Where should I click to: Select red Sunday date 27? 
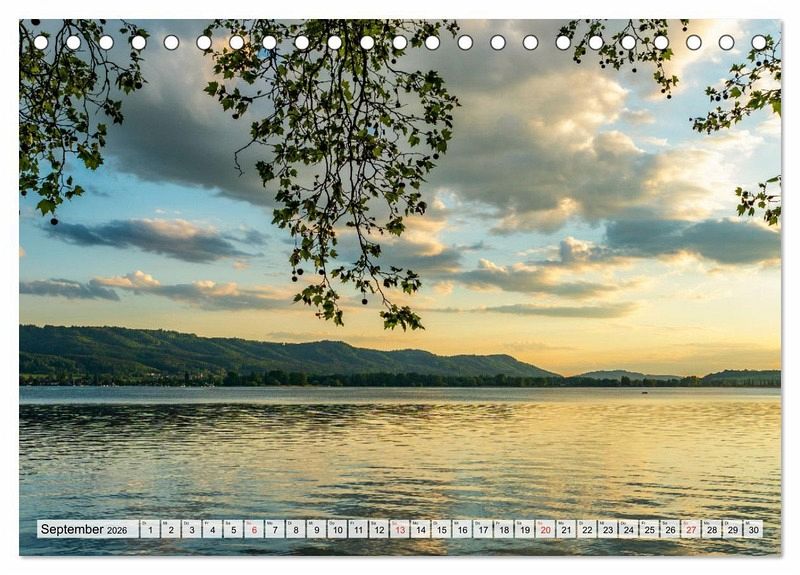(x=690, y=529)
